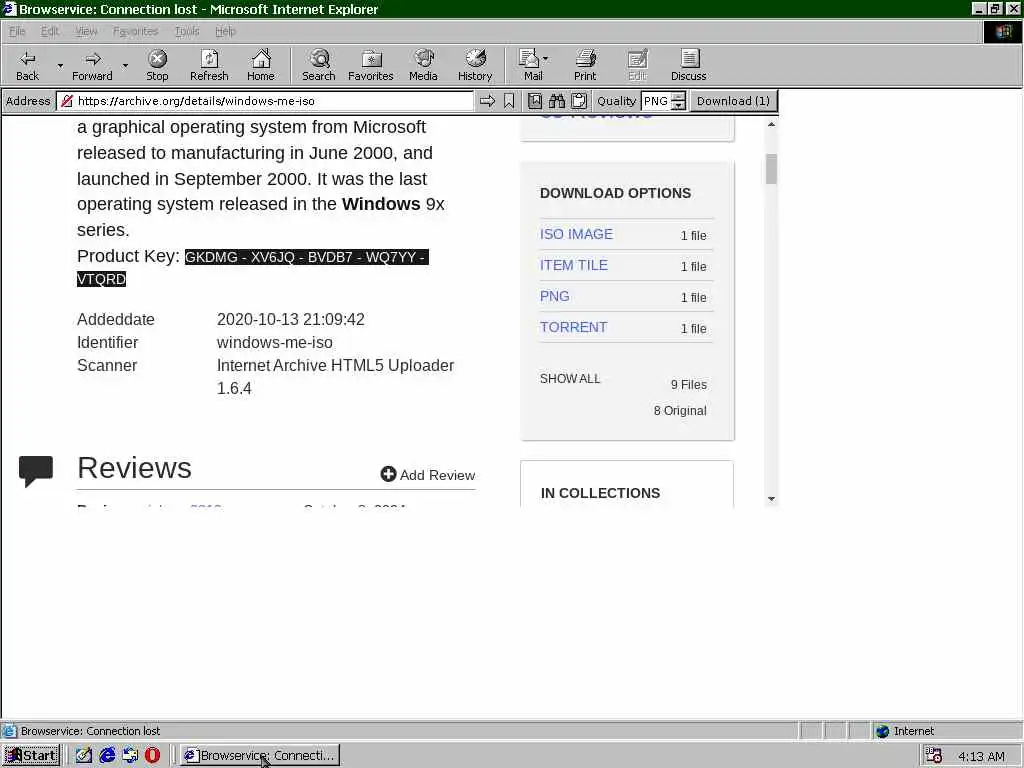
Task: Click the vertical scrollbar thumb
Action: [x=771, y=169]
